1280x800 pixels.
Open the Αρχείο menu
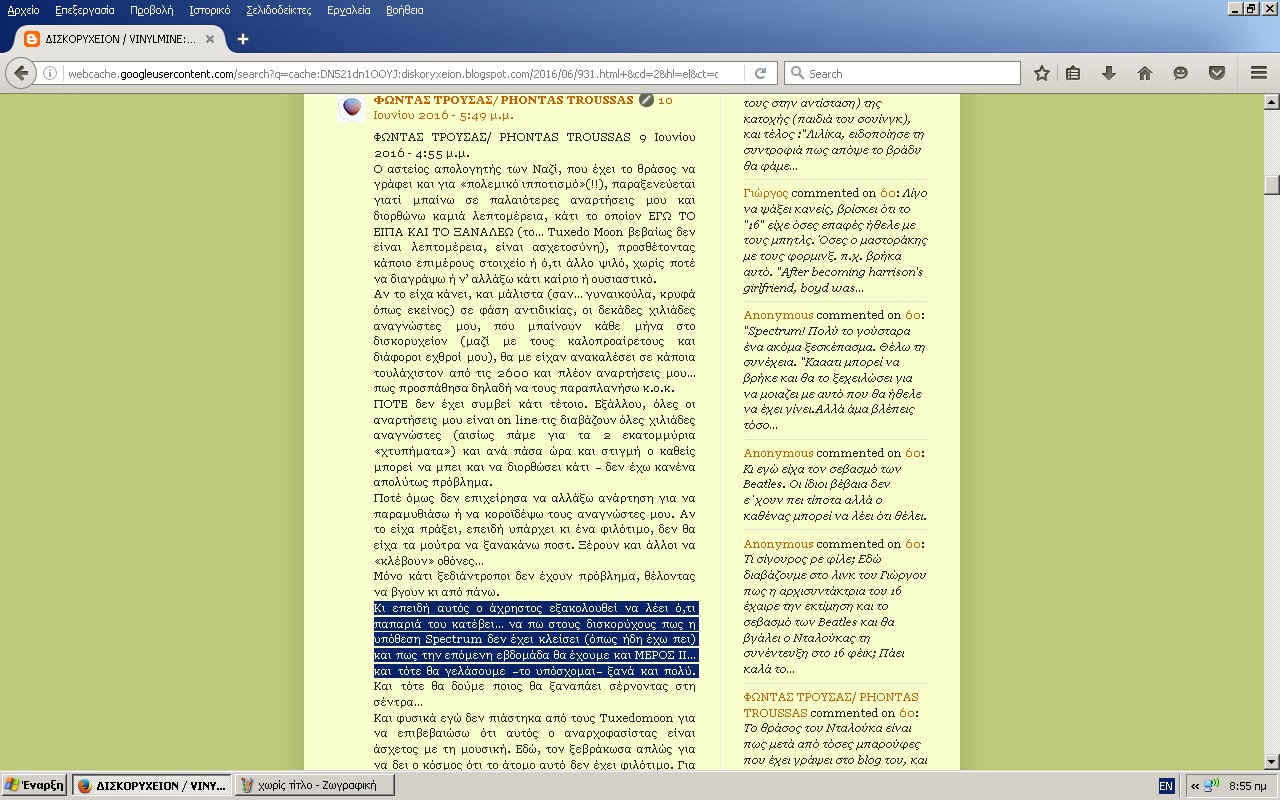[23, 10]
